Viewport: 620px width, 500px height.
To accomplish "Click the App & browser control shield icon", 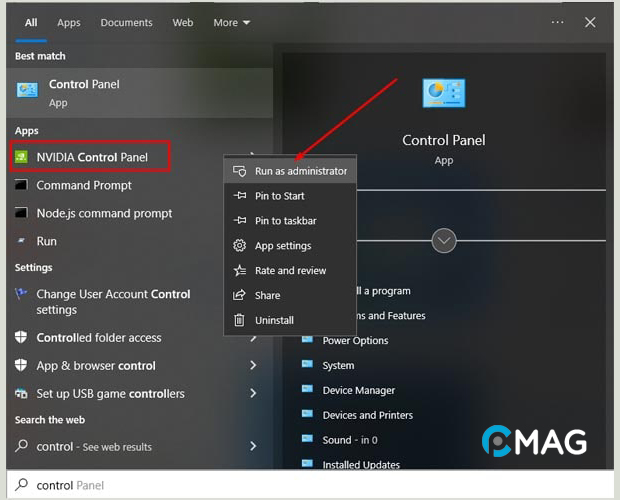I will coord(21,365).
